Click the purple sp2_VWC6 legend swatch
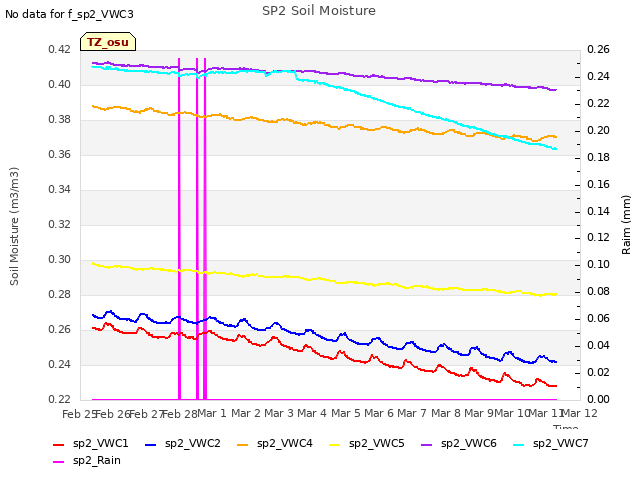The width and height of the screenshot is (640, 480). (x=427, y=444)
